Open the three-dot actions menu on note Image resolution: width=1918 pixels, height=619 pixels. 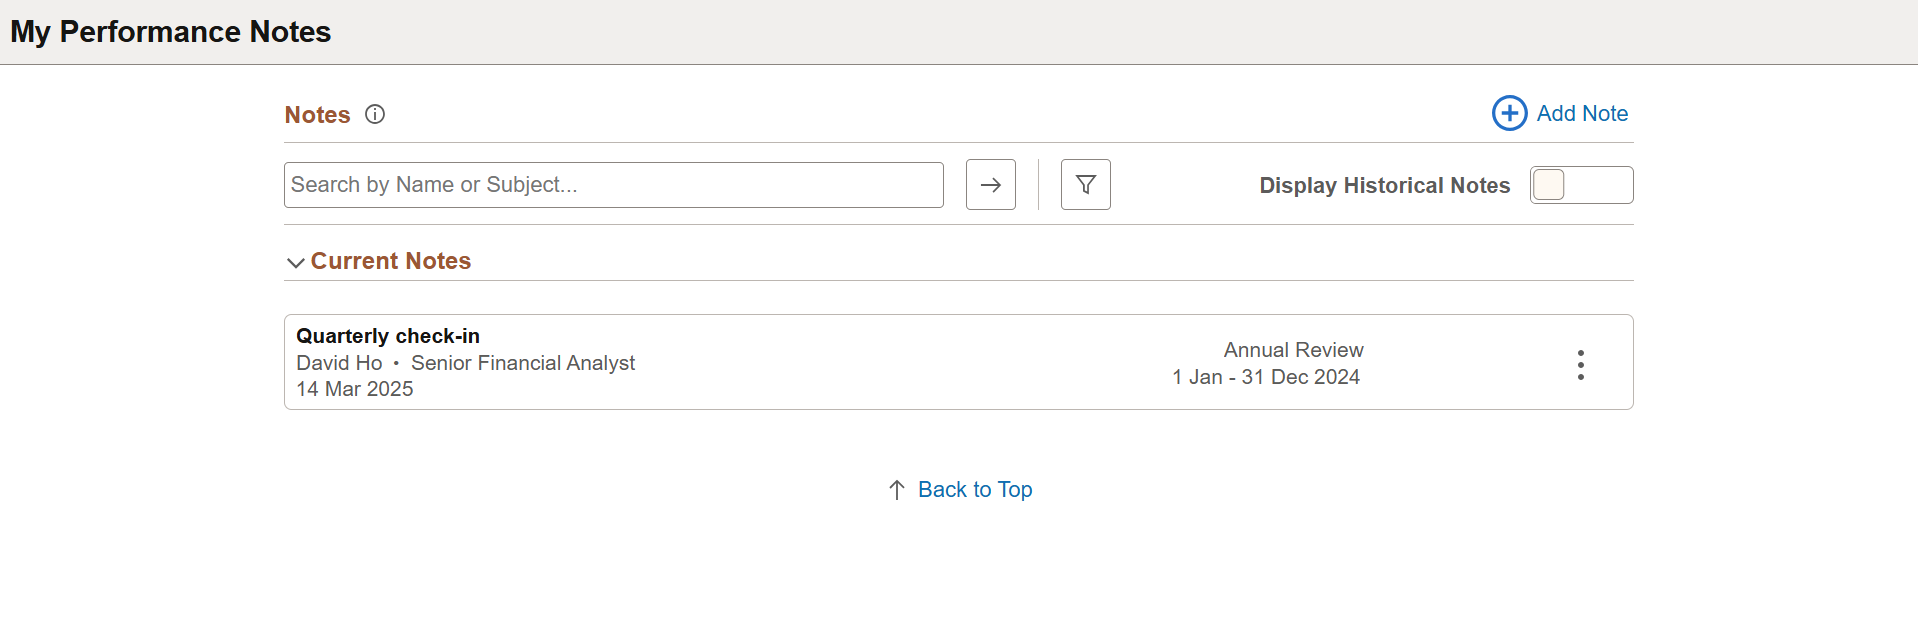(x=1580, y=365)
